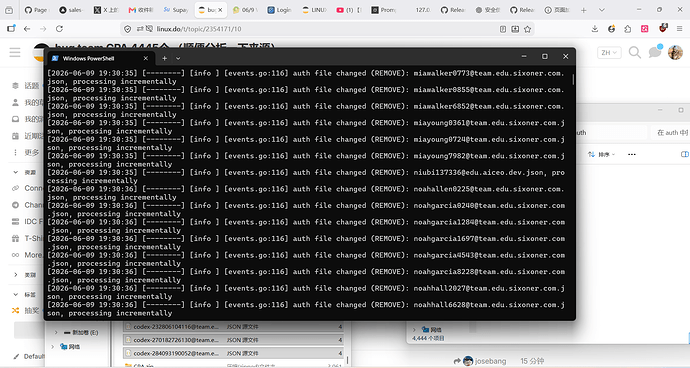690x368 pixels.
Task: Open the user avatar menu on forum header
Action: click(675, 52)
